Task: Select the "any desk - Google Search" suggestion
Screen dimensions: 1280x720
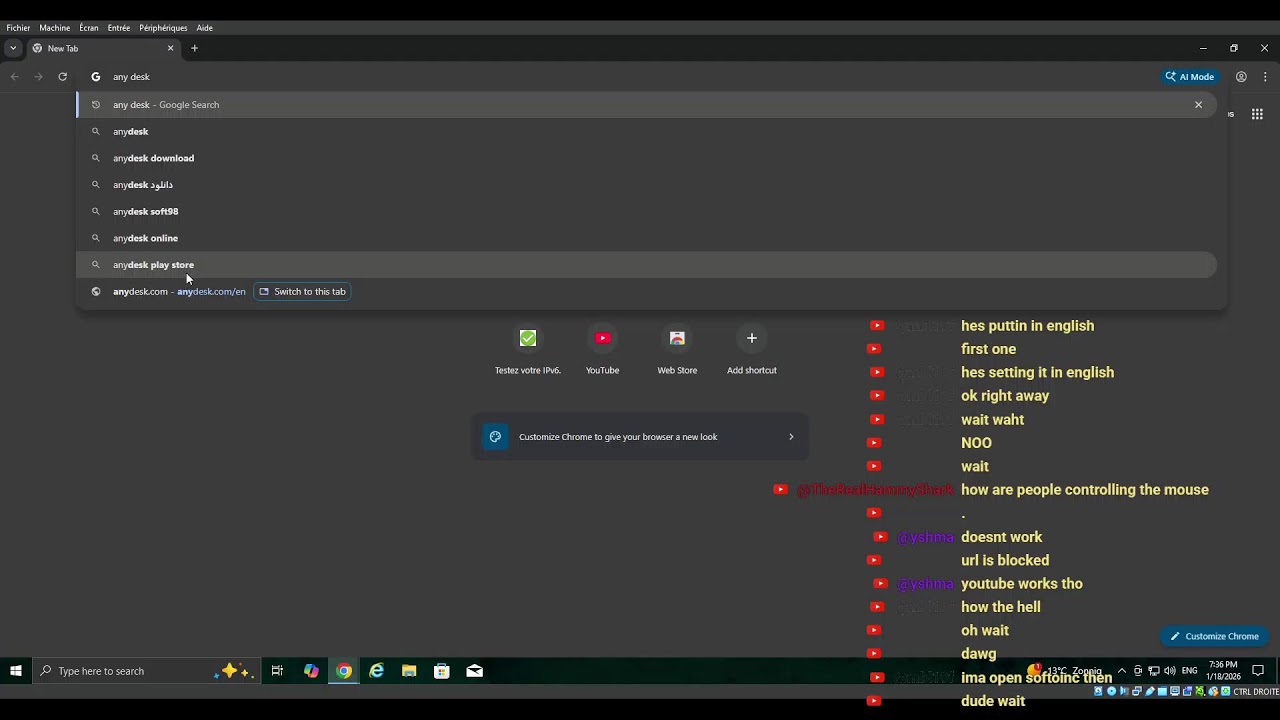Action: (x=646, y=105)
